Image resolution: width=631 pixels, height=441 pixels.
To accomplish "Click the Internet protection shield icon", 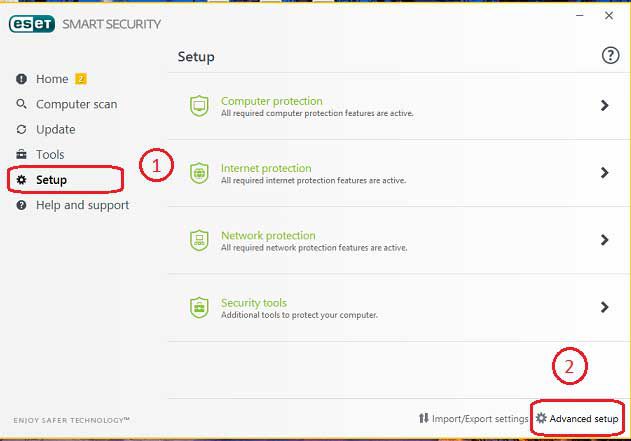I will (199, 172).
